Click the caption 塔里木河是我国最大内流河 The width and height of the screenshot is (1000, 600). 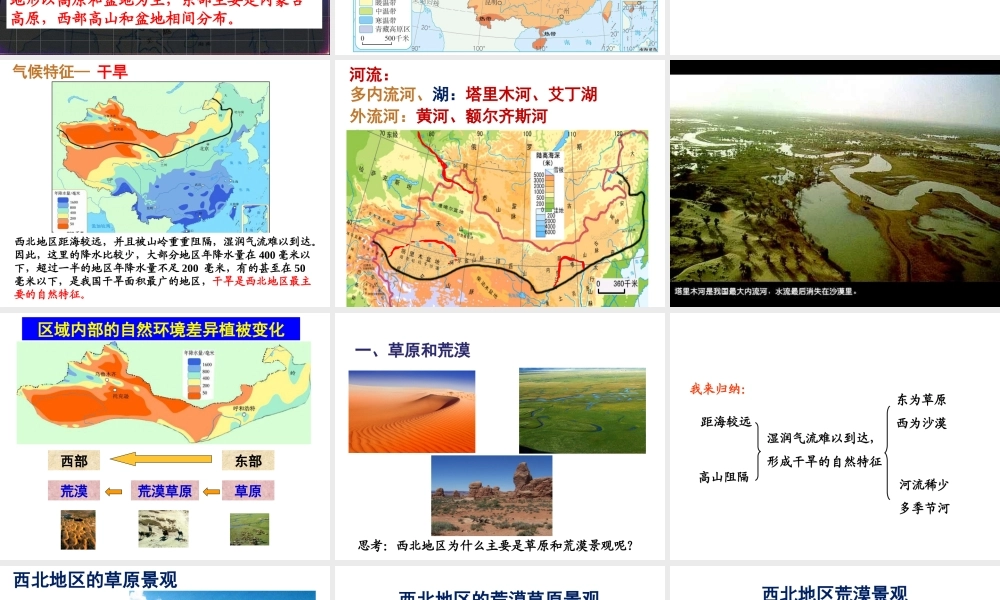tap(722, 291)
